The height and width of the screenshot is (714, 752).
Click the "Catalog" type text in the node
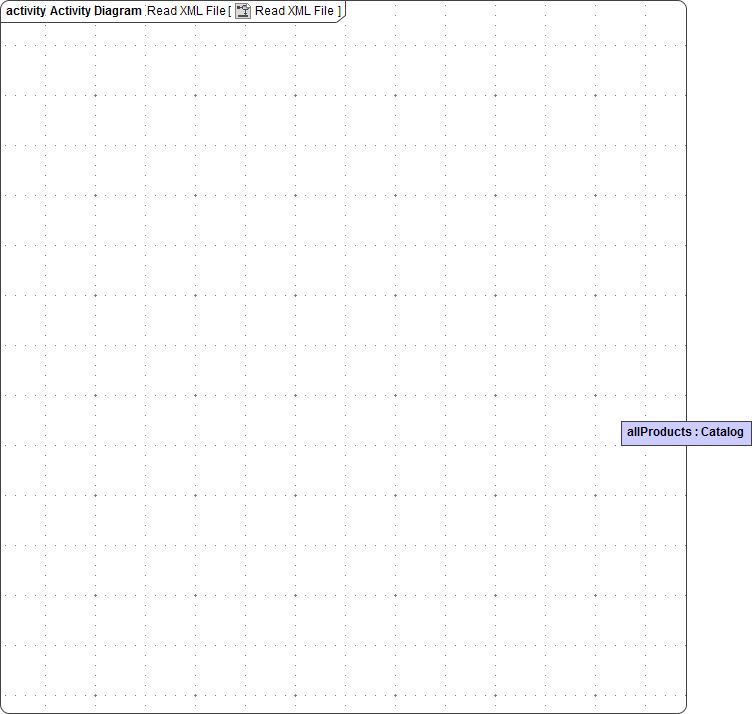coord(722,432)
